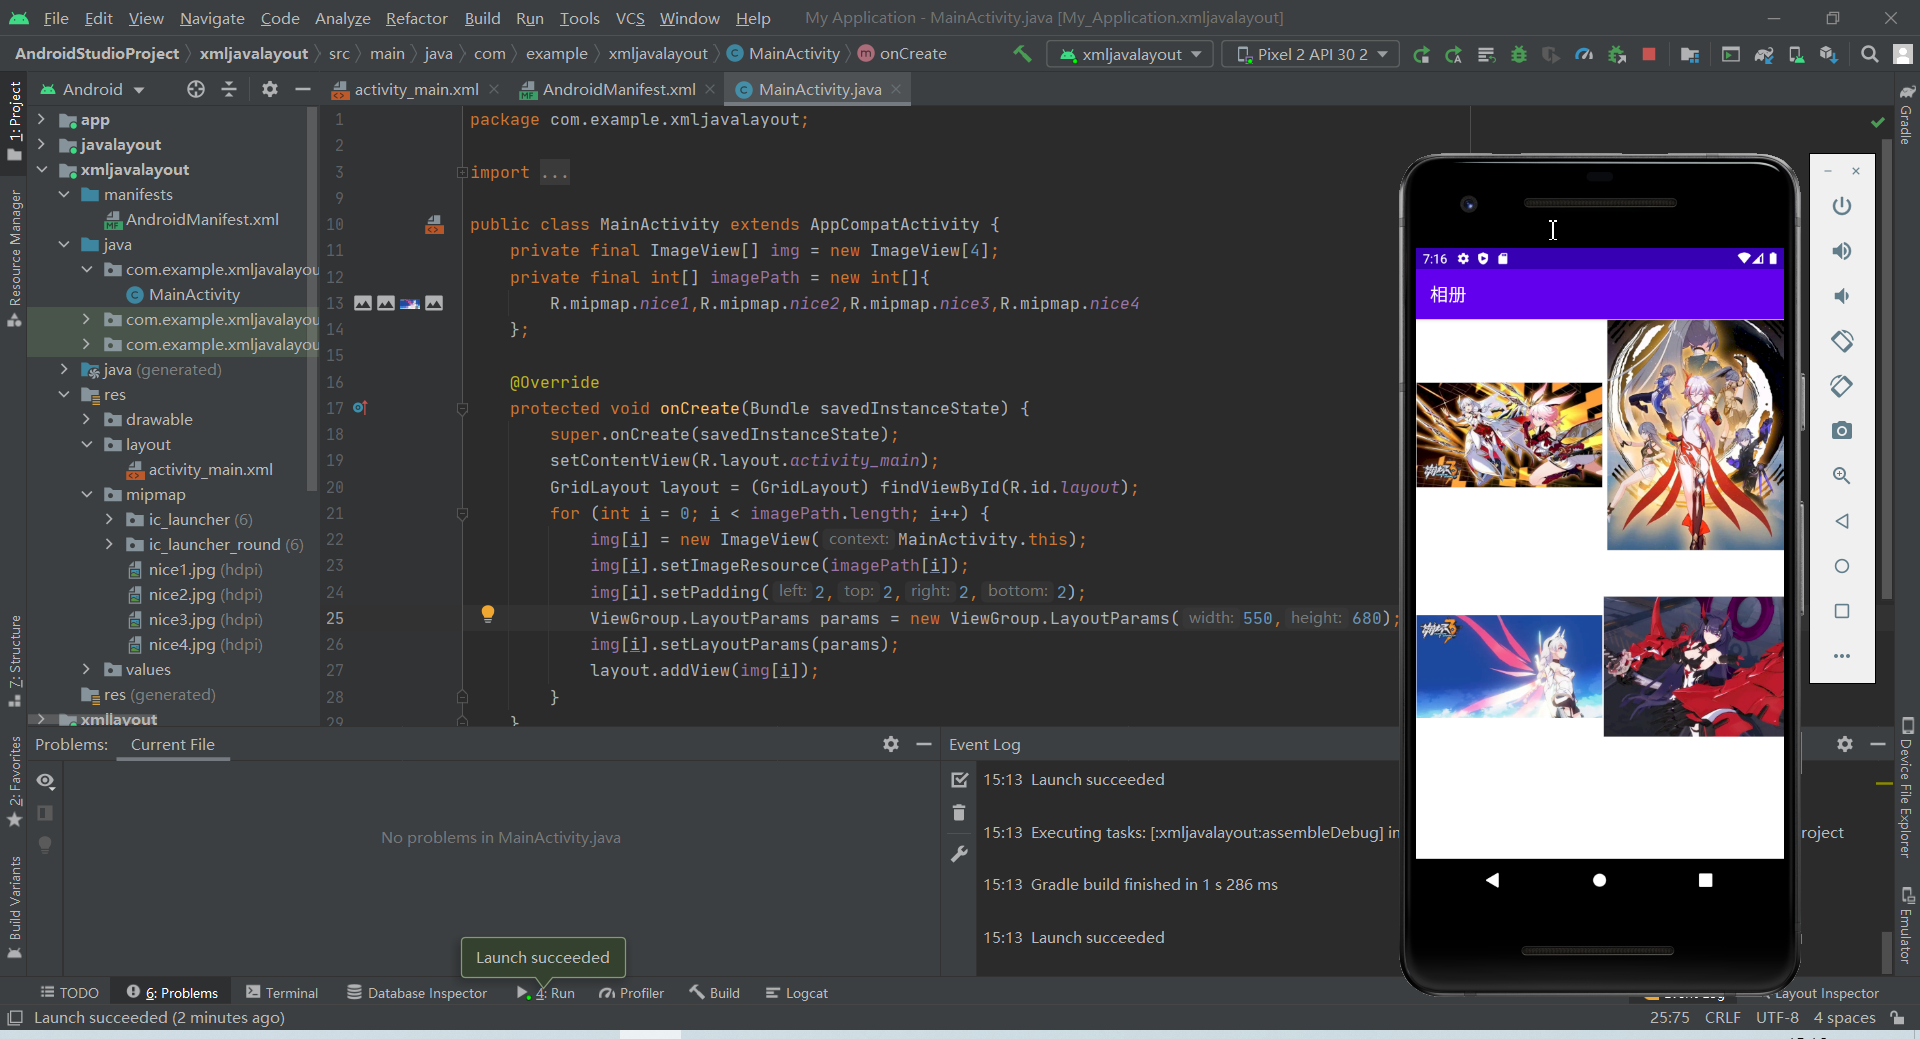
Task: Rotate the emulator display left
Action: pos(1842,341)
